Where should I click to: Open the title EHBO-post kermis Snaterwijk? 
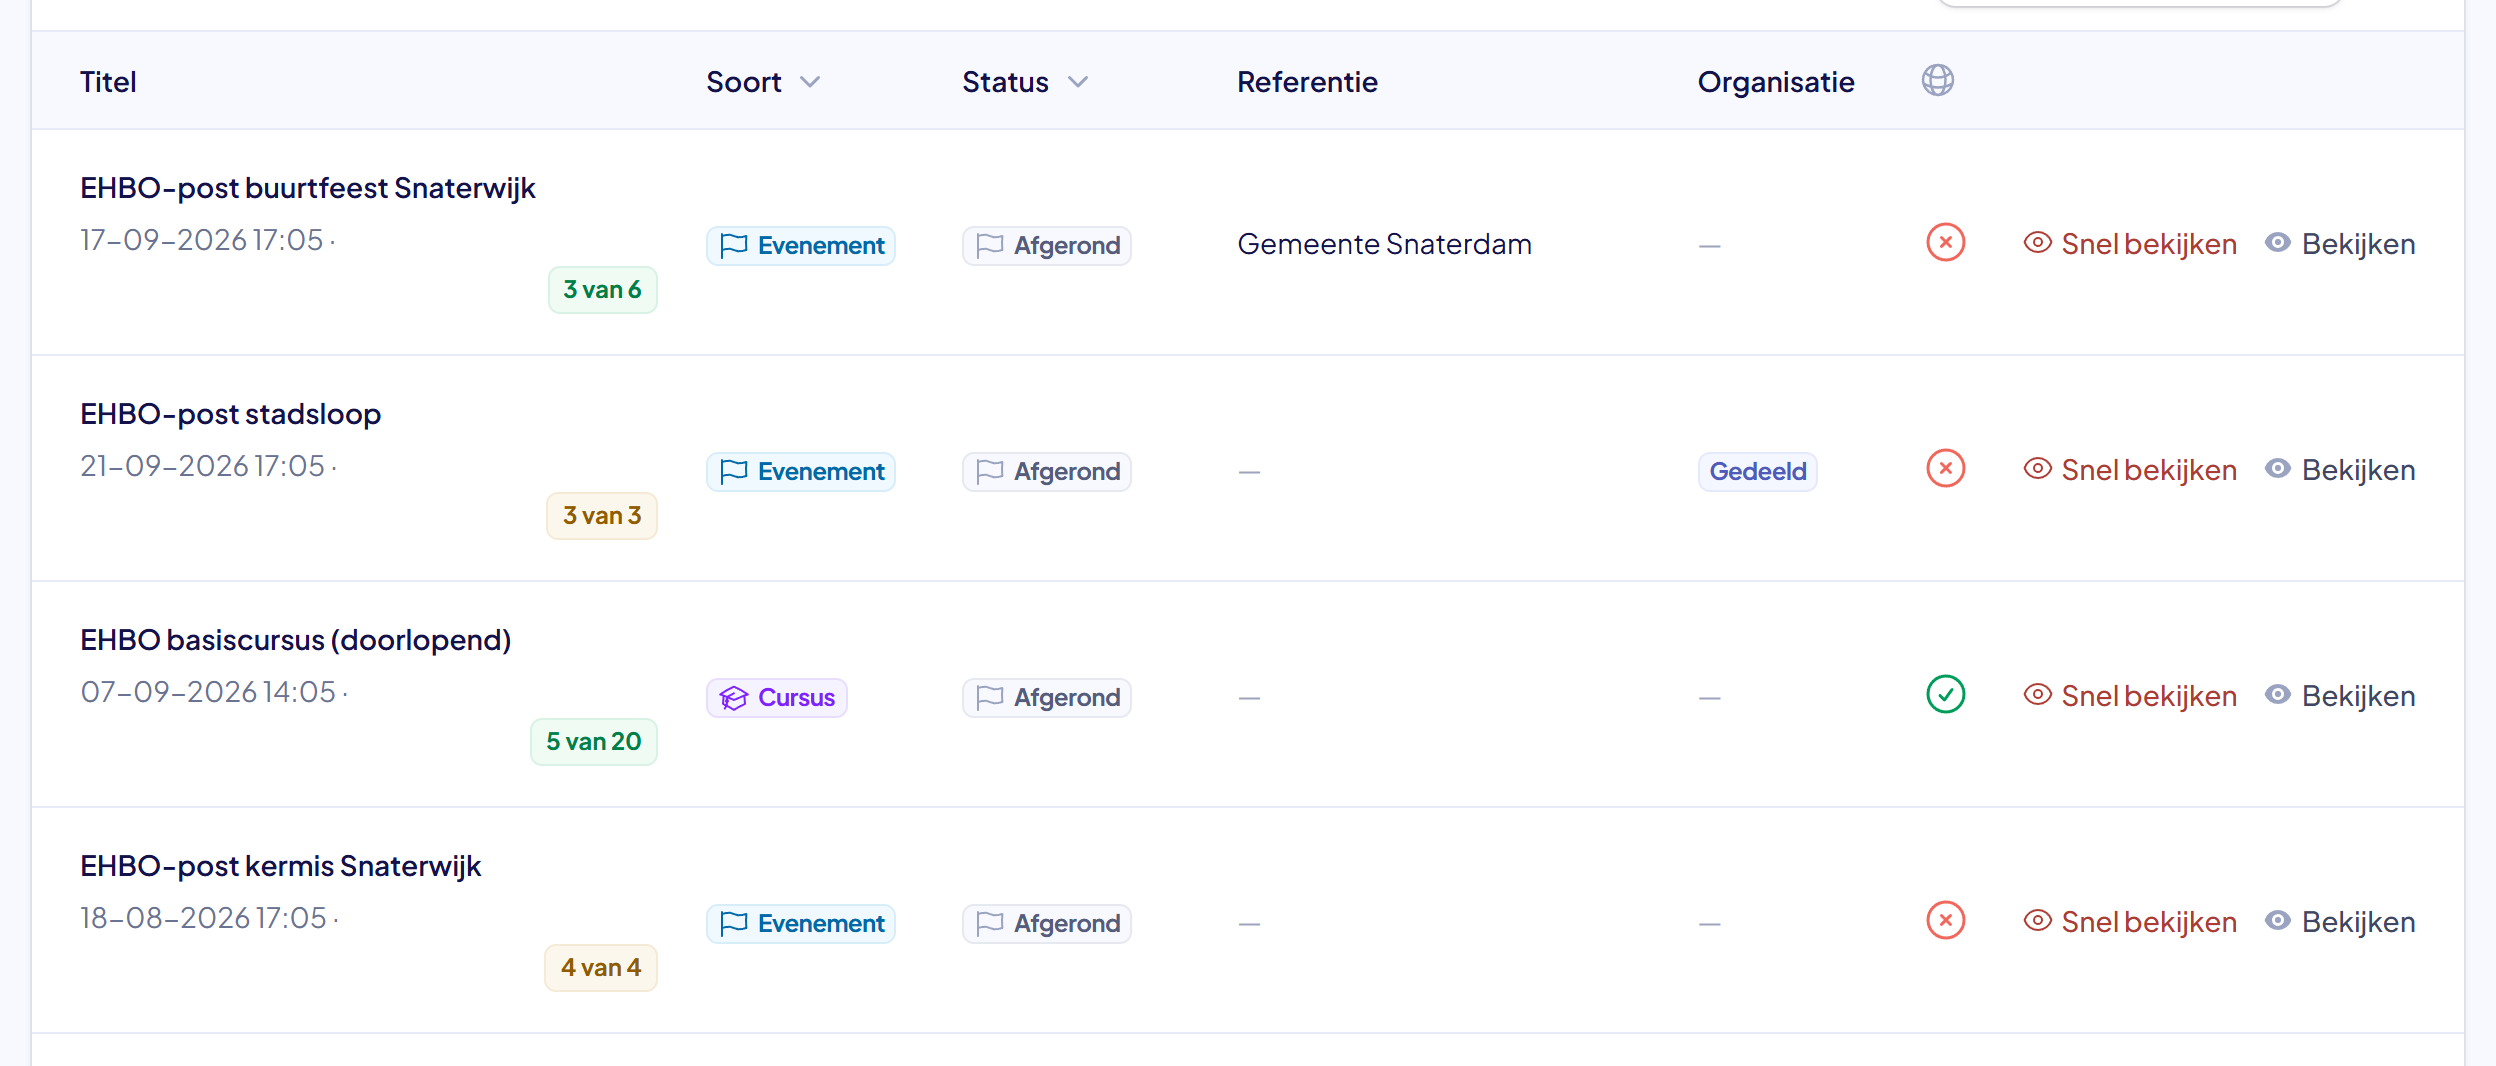click(281, 867)
